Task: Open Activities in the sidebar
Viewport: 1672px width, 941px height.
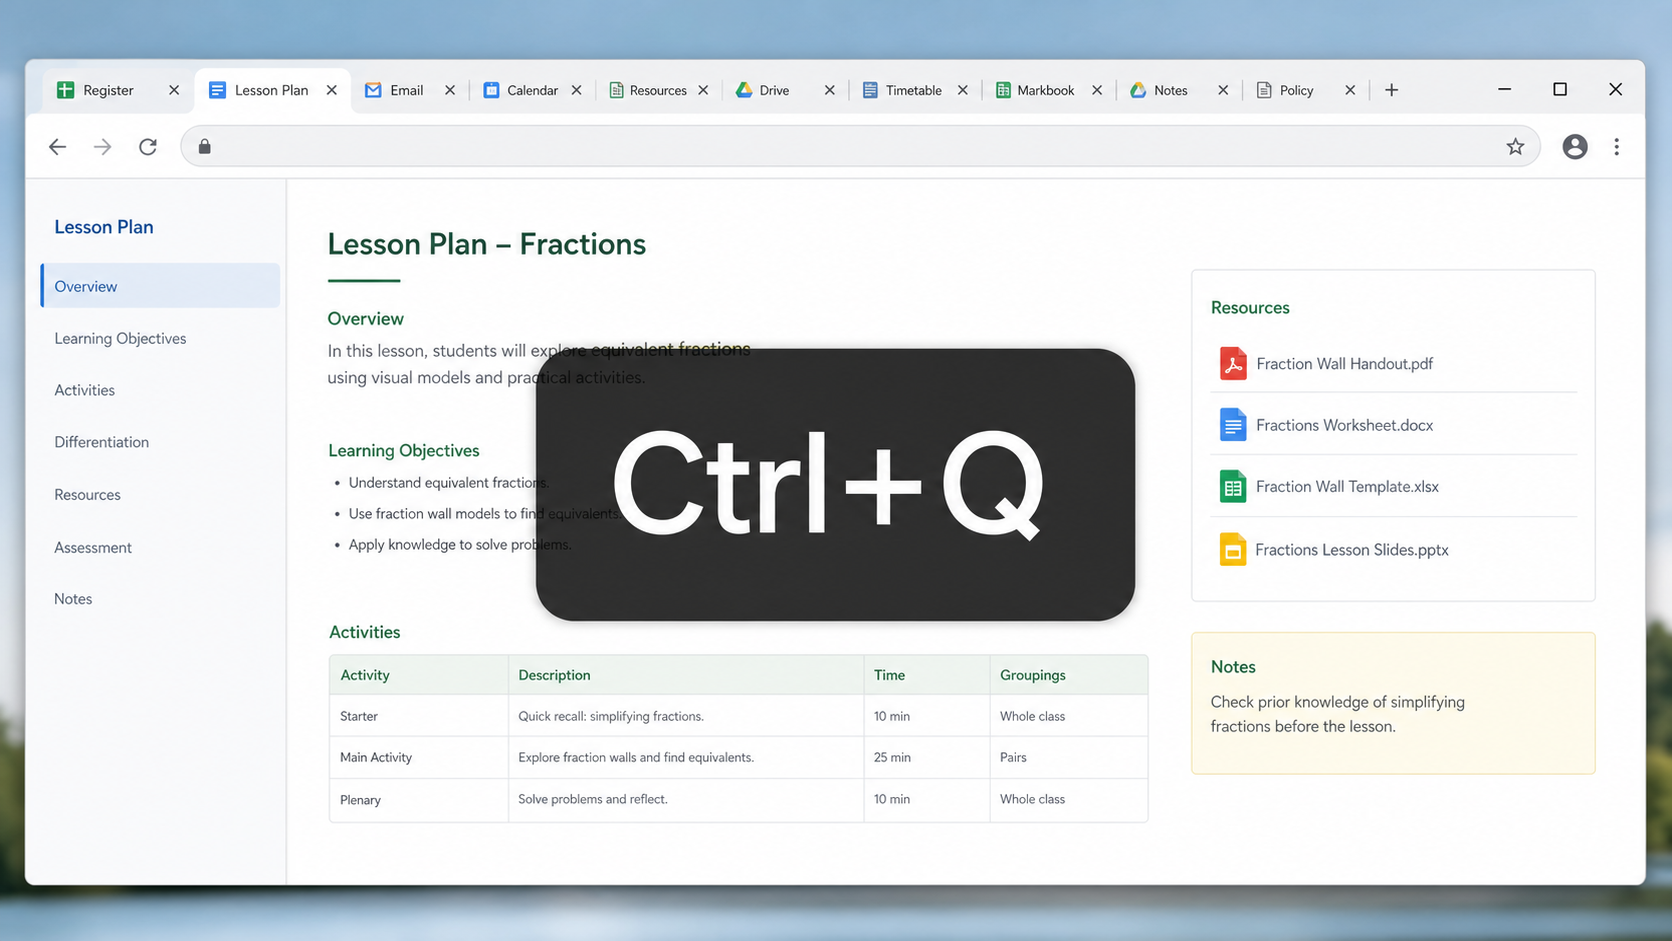Action: pyautogui.click(x=84, y=390)
